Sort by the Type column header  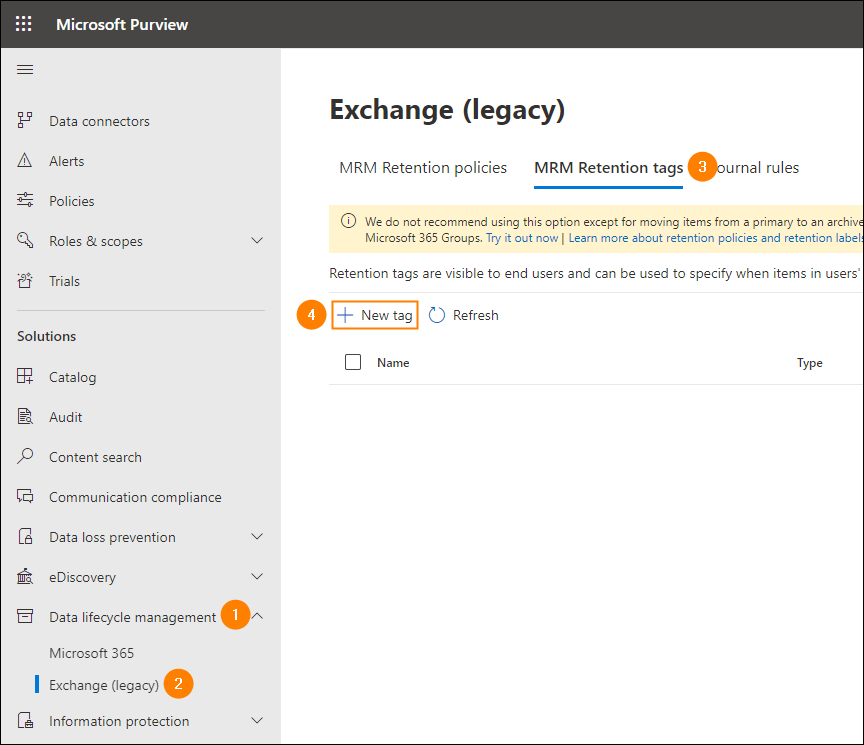click(x=809, y=363)
